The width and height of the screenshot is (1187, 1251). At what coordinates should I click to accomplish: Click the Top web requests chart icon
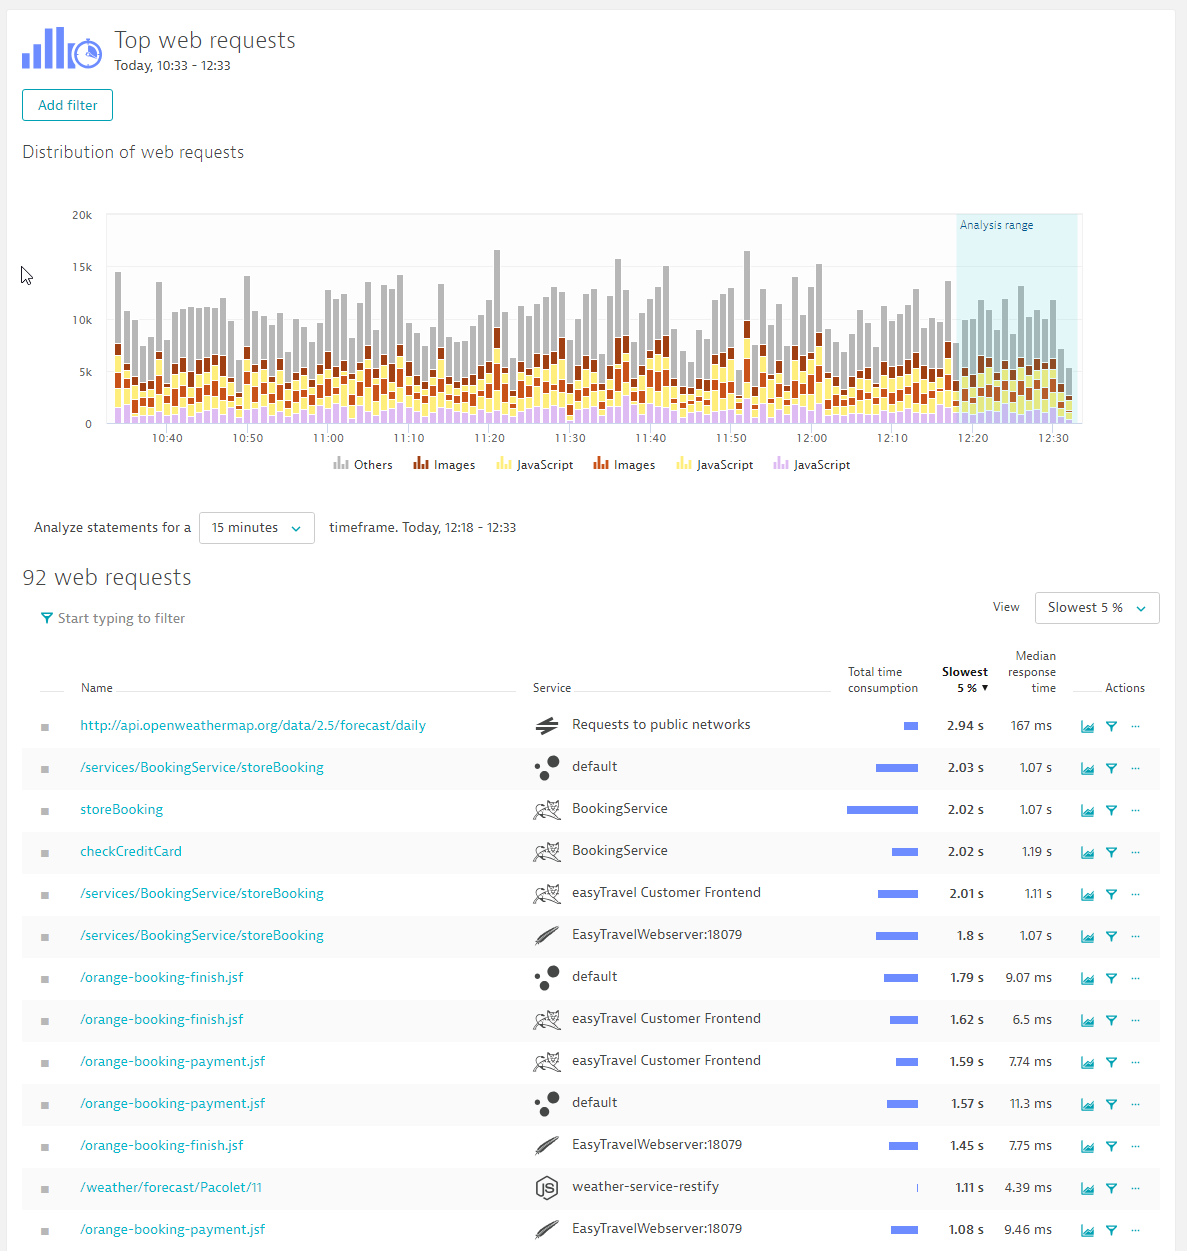[x=62, y=48]
